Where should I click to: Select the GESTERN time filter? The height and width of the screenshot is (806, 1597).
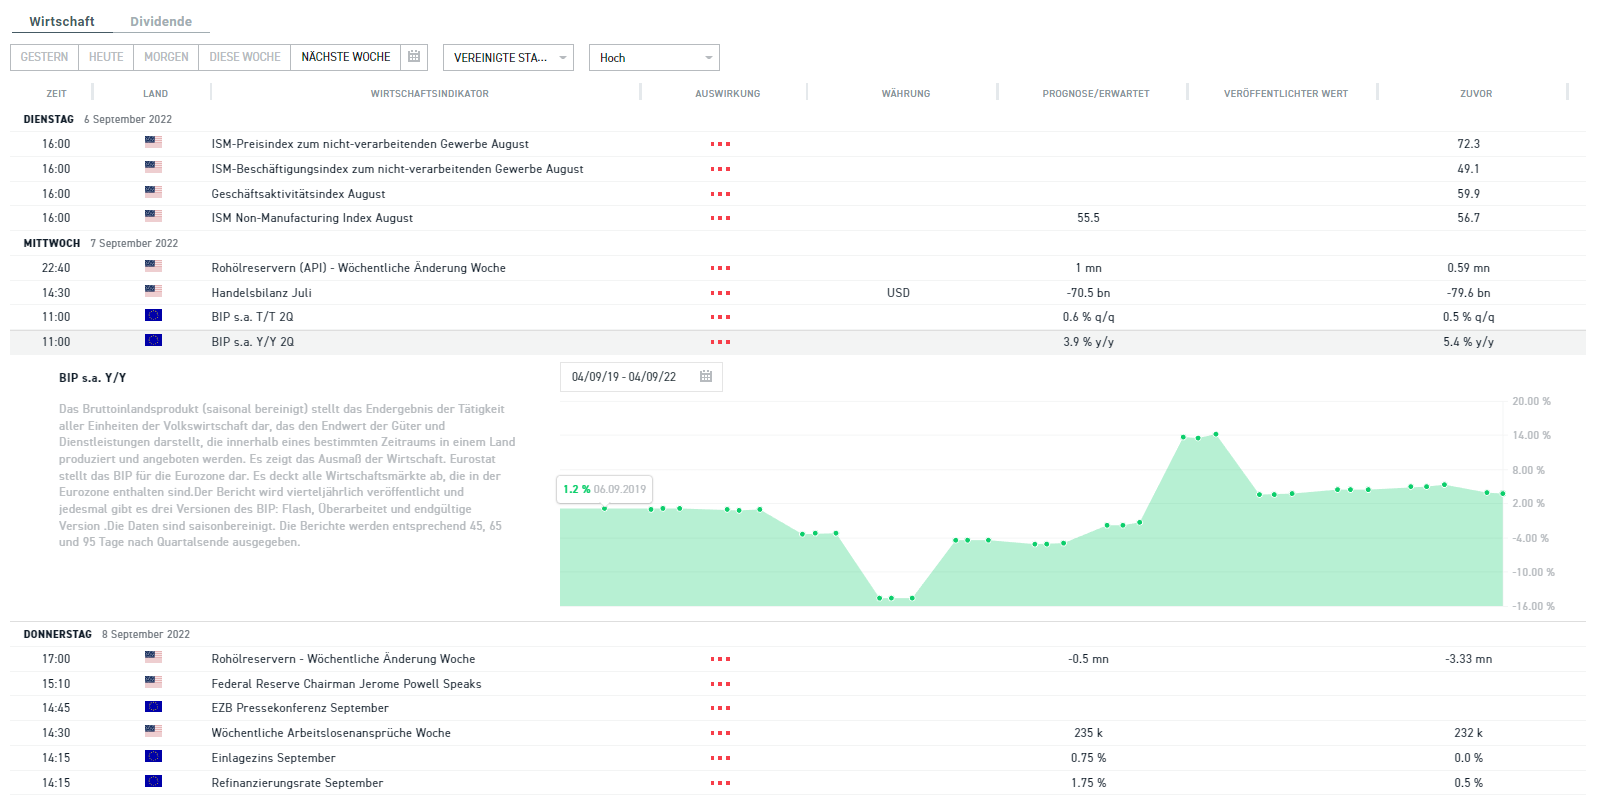pos(45,57)
